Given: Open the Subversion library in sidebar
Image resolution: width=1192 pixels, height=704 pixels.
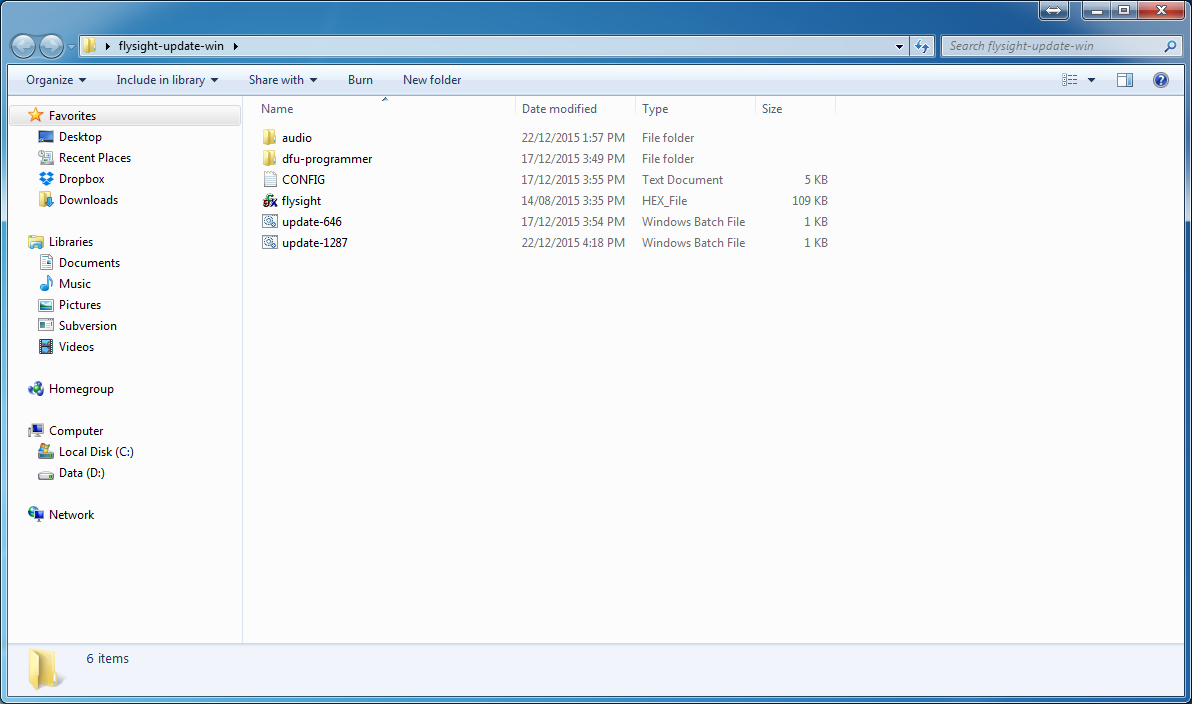Looking at the screenshot, I should [87, 326].
